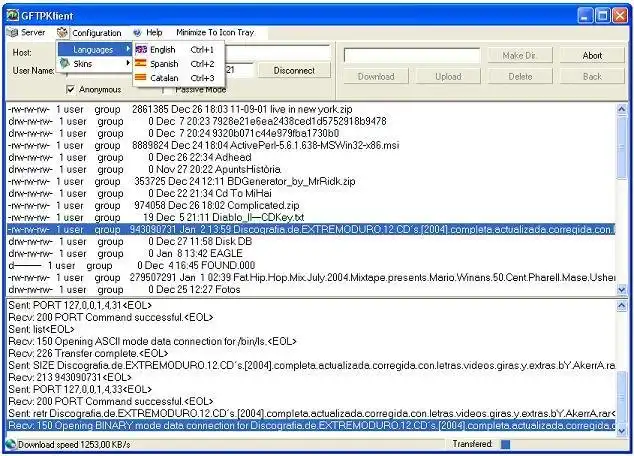
Task: Click the globe icon in status bar
Action: [11, 444]
